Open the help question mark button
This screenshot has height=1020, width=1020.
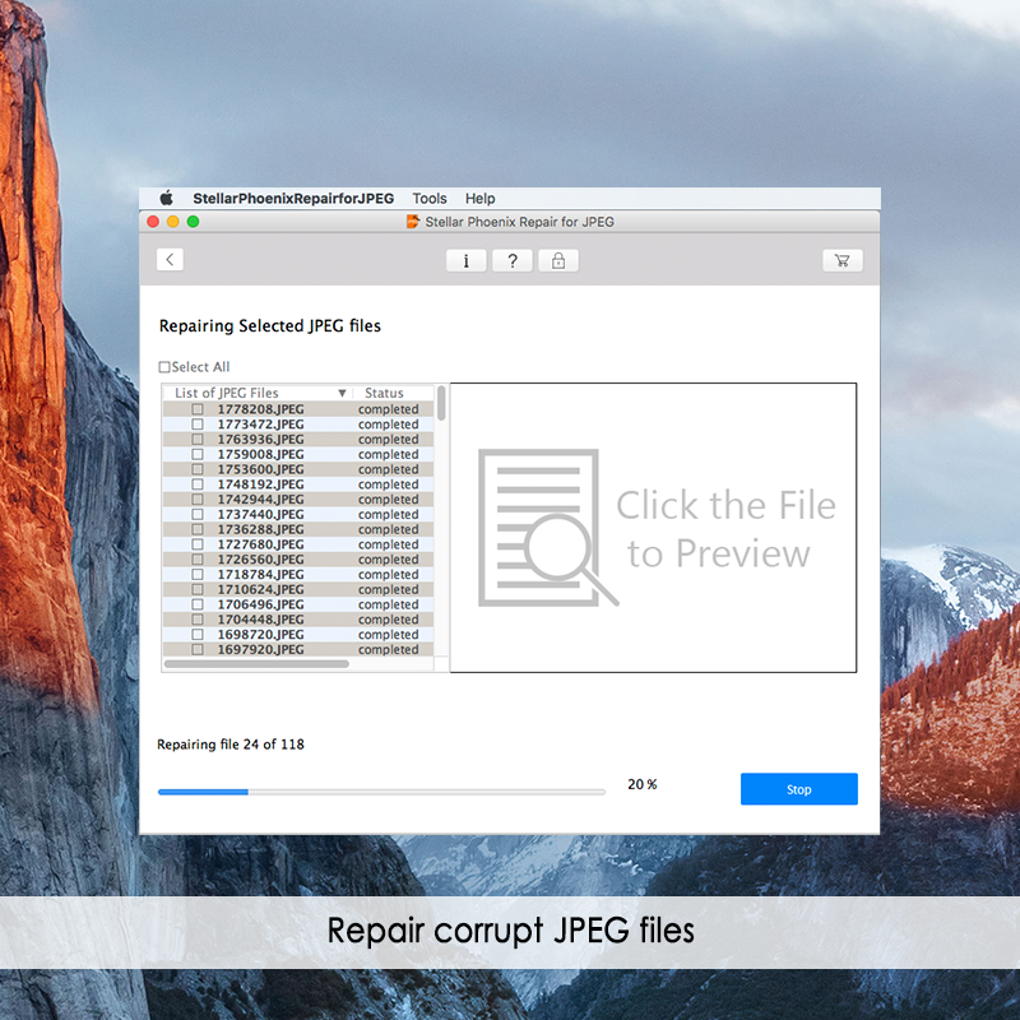pyautogui.click(x=512, y=261)
